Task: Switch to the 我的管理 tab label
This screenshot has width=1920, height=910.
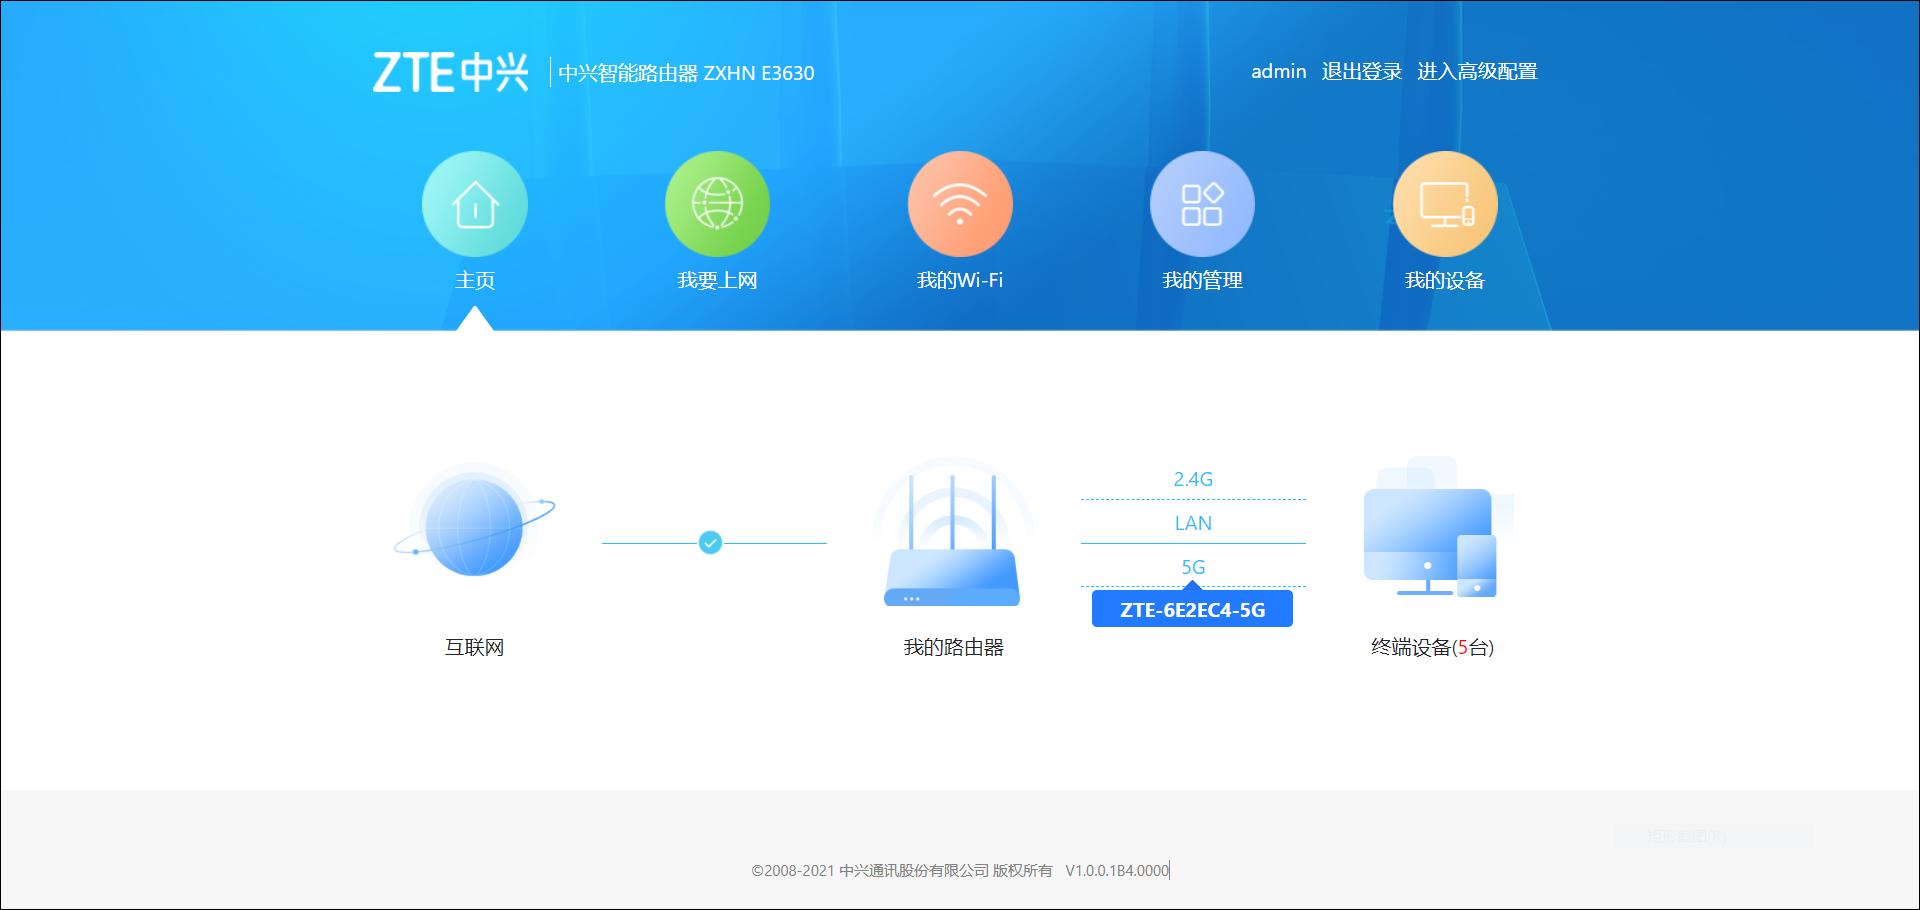Action: 1202,281
